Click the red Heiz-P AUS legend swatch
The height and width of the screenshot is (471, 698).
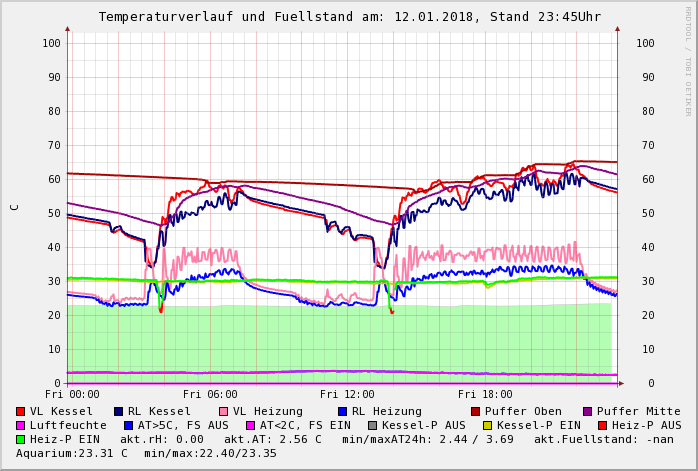tap(601, 426)
